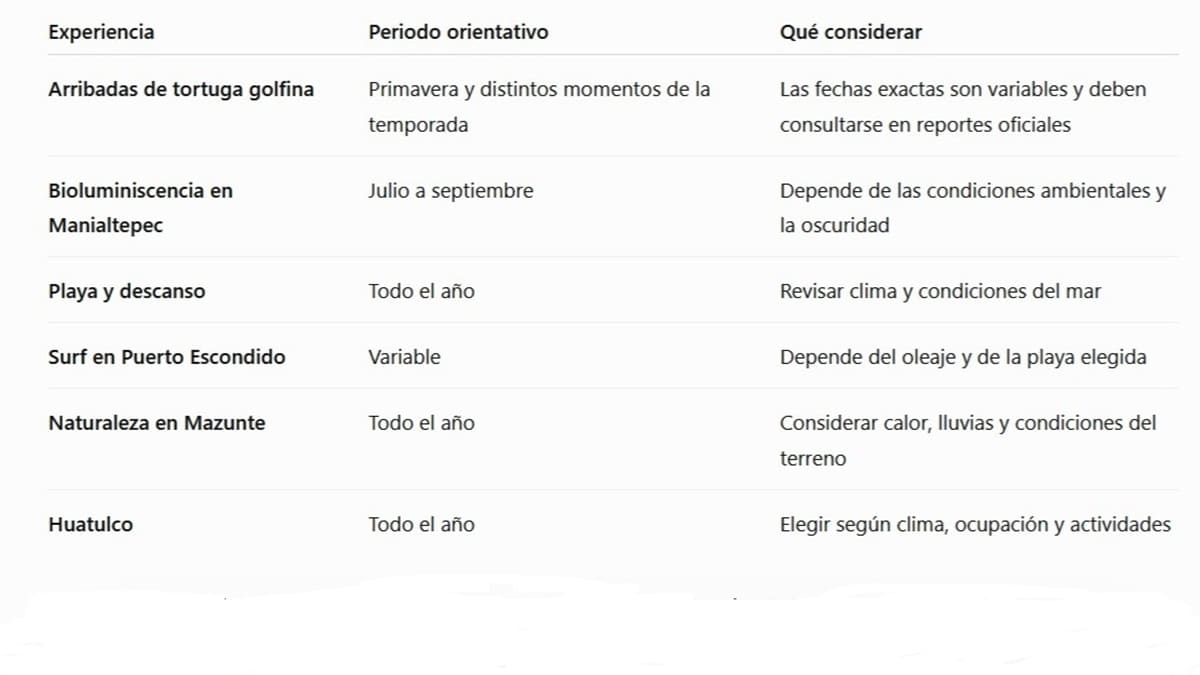Click Todo el año in Playa y descanso row
The height and width of the screenshot is (675, 1200).
[421, 291]
